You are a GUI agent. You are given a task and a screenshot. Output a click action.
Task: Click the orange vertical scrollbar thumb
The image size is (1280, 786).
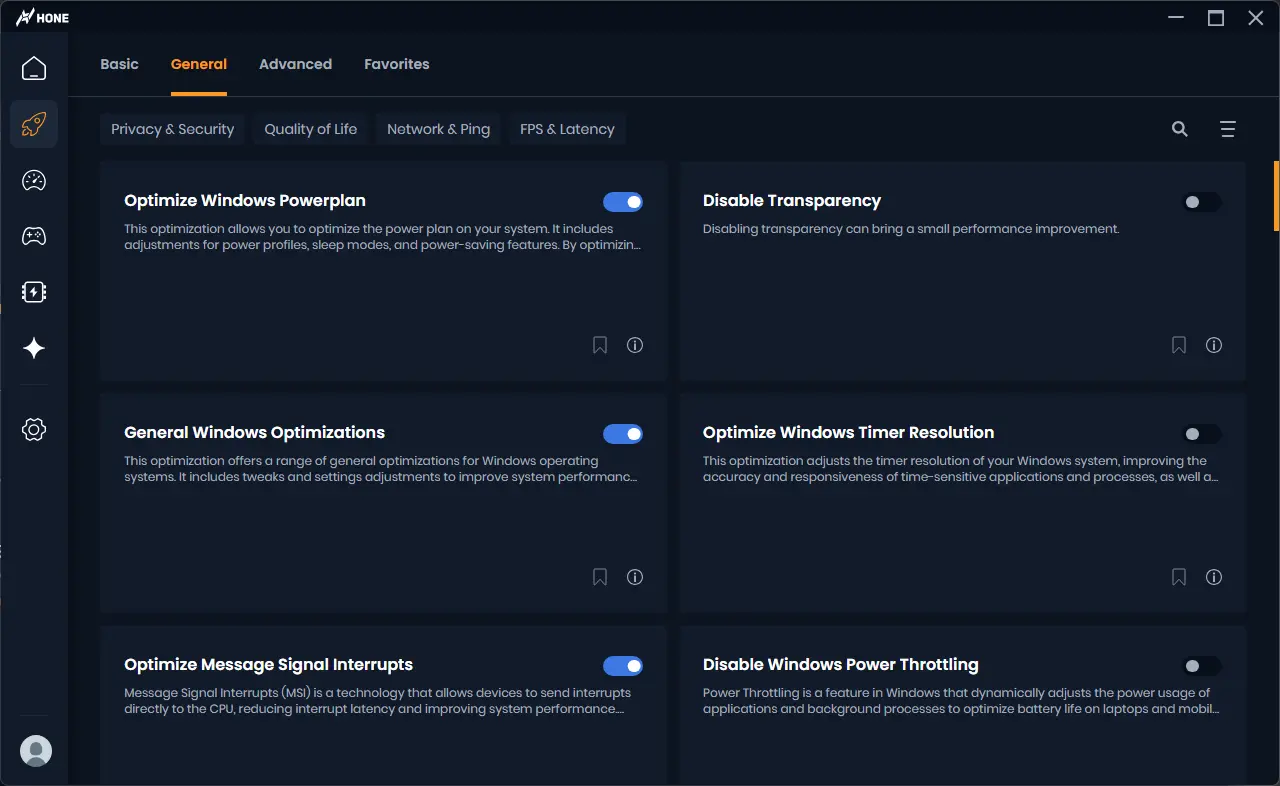[1276, 195]
